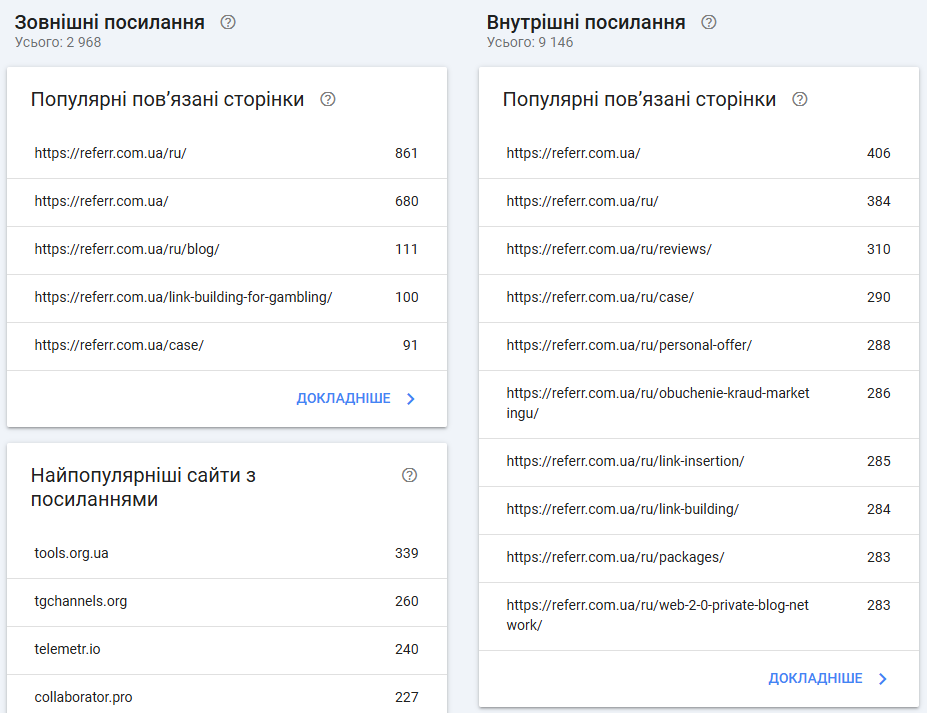Select referr.com.ua/ru/ row with 861 links

pyautogui.click(x=226, y=154)
